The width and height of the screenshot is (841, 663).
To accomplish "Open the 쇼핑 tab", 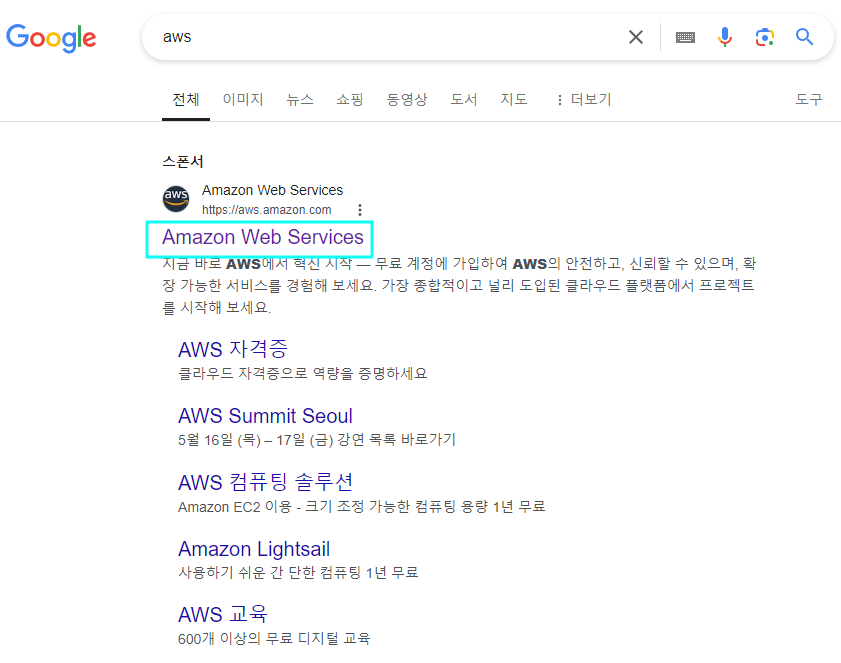I will pos(350,99).
